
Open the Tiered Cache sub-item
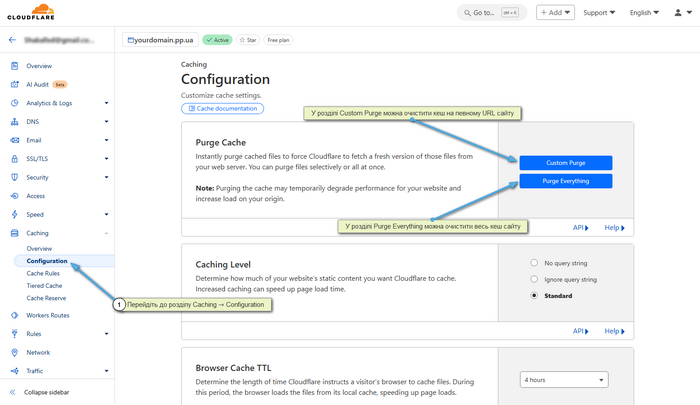click(44, 286)
